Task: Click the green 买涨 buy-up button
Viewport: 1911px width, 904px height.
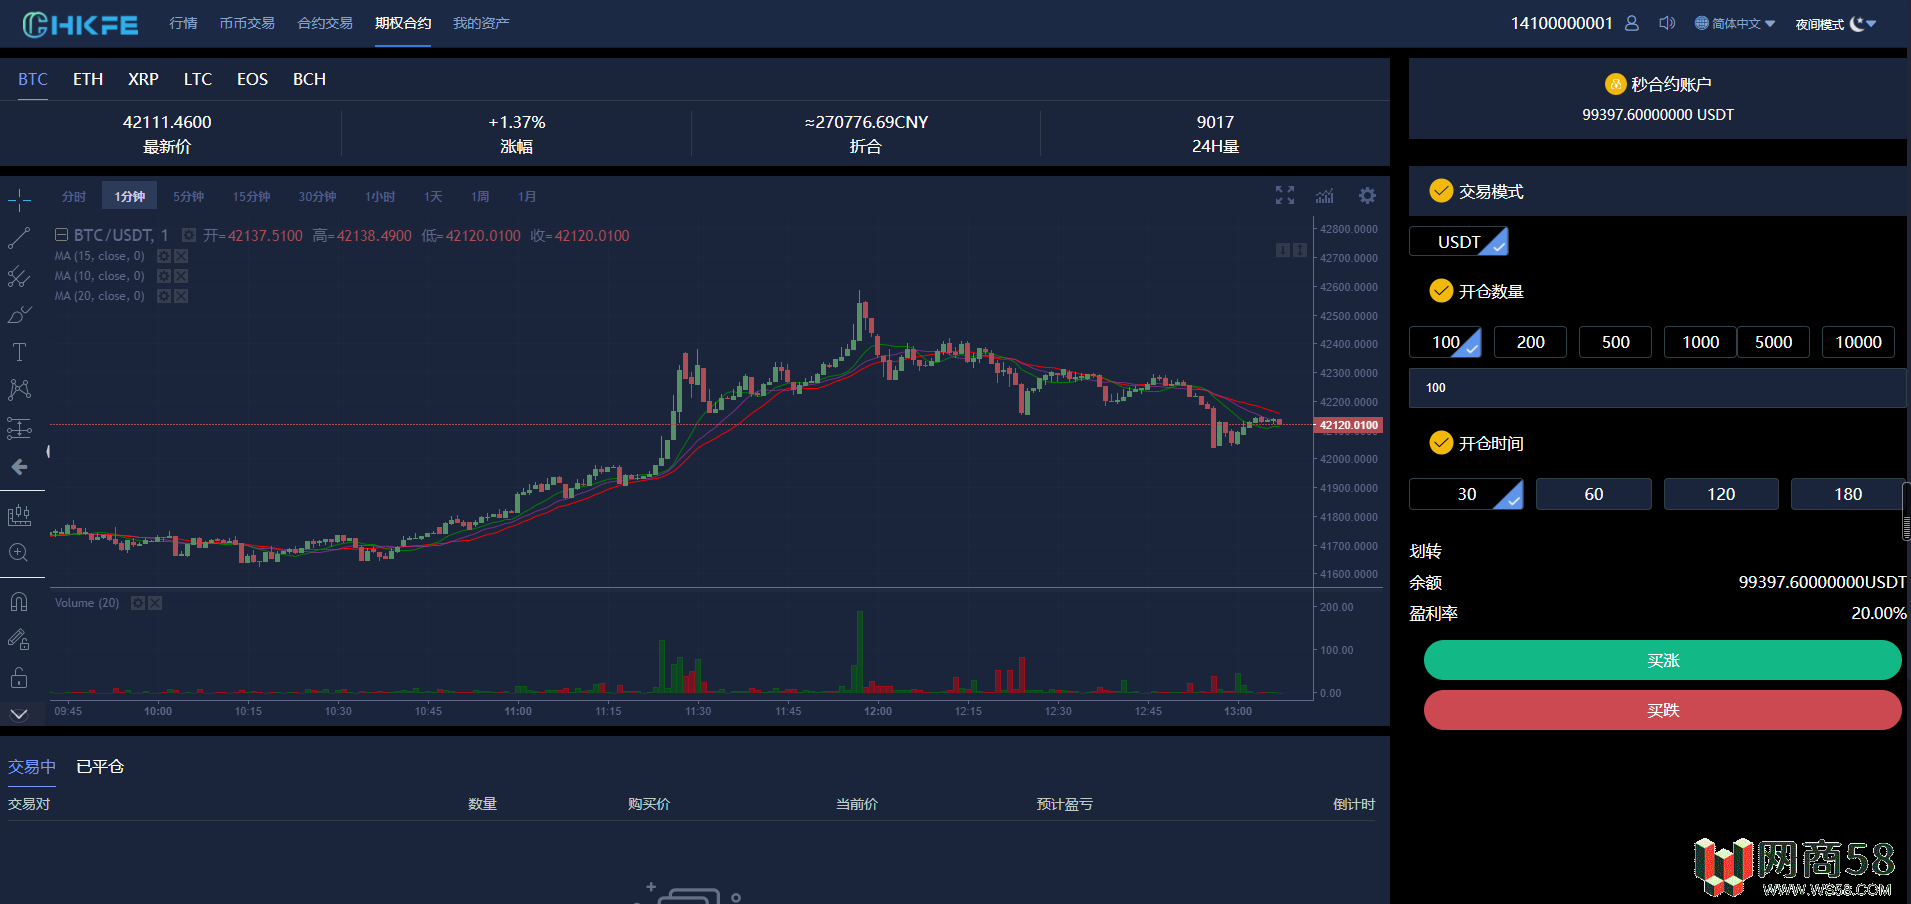Action: [1662, 660]
